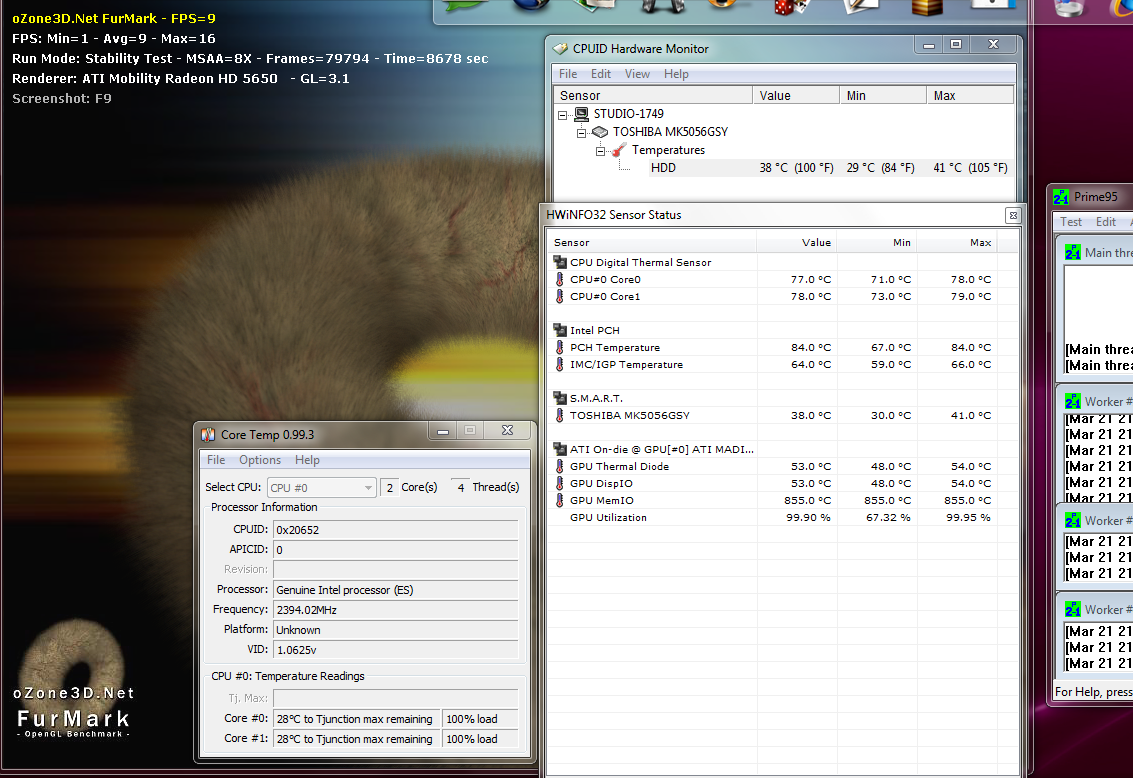Click the Sensor column header in Hardware Monitor
The width and height of the screenshot is (1133, 778).
coord(653,95)
